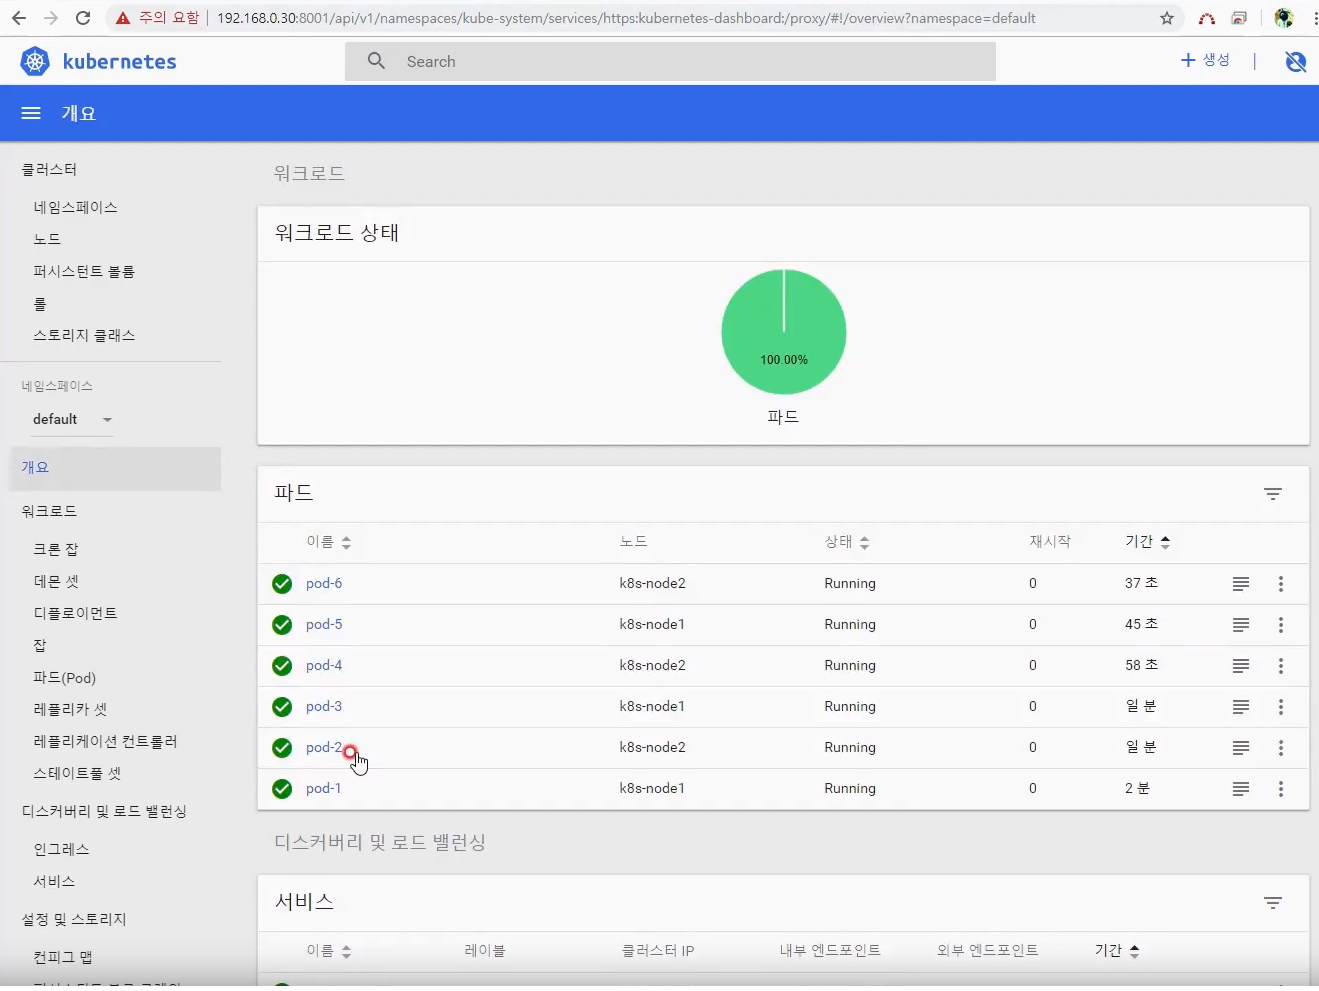
Task: Sort pods by name column
Action: point(329,542)
